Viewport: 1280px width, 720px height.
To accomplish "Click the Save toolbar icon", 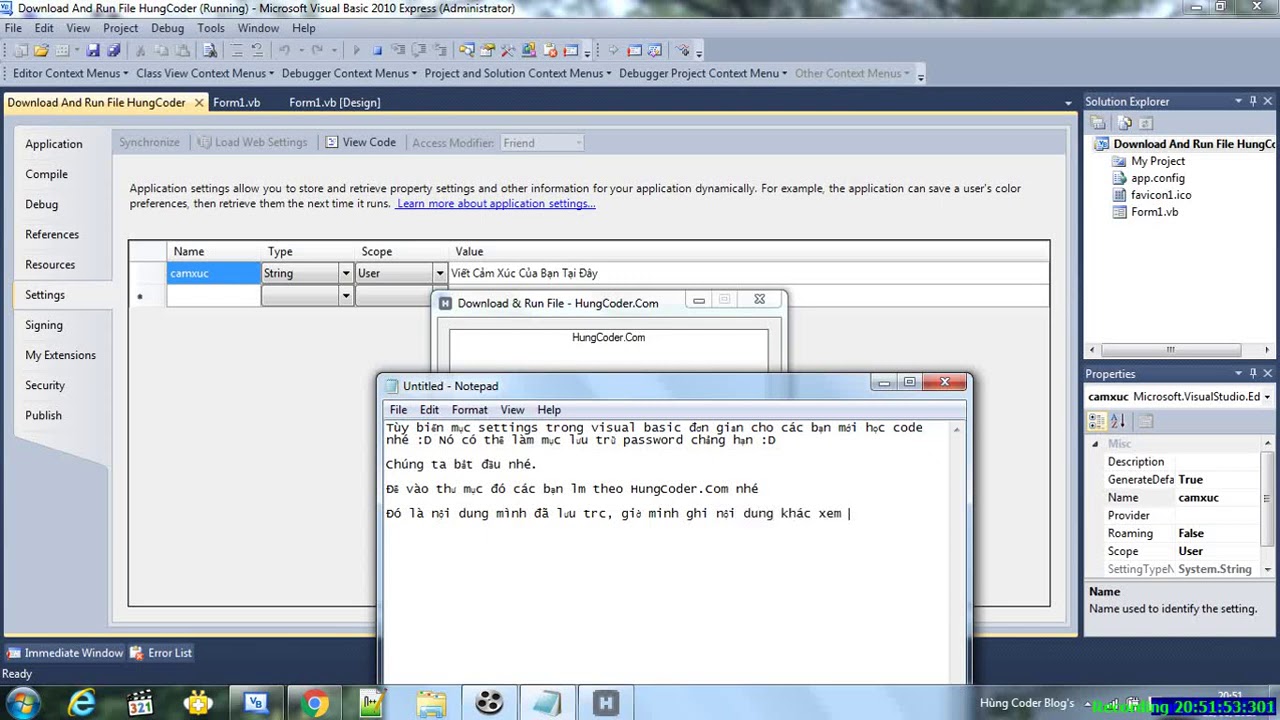I will (93, 50).
